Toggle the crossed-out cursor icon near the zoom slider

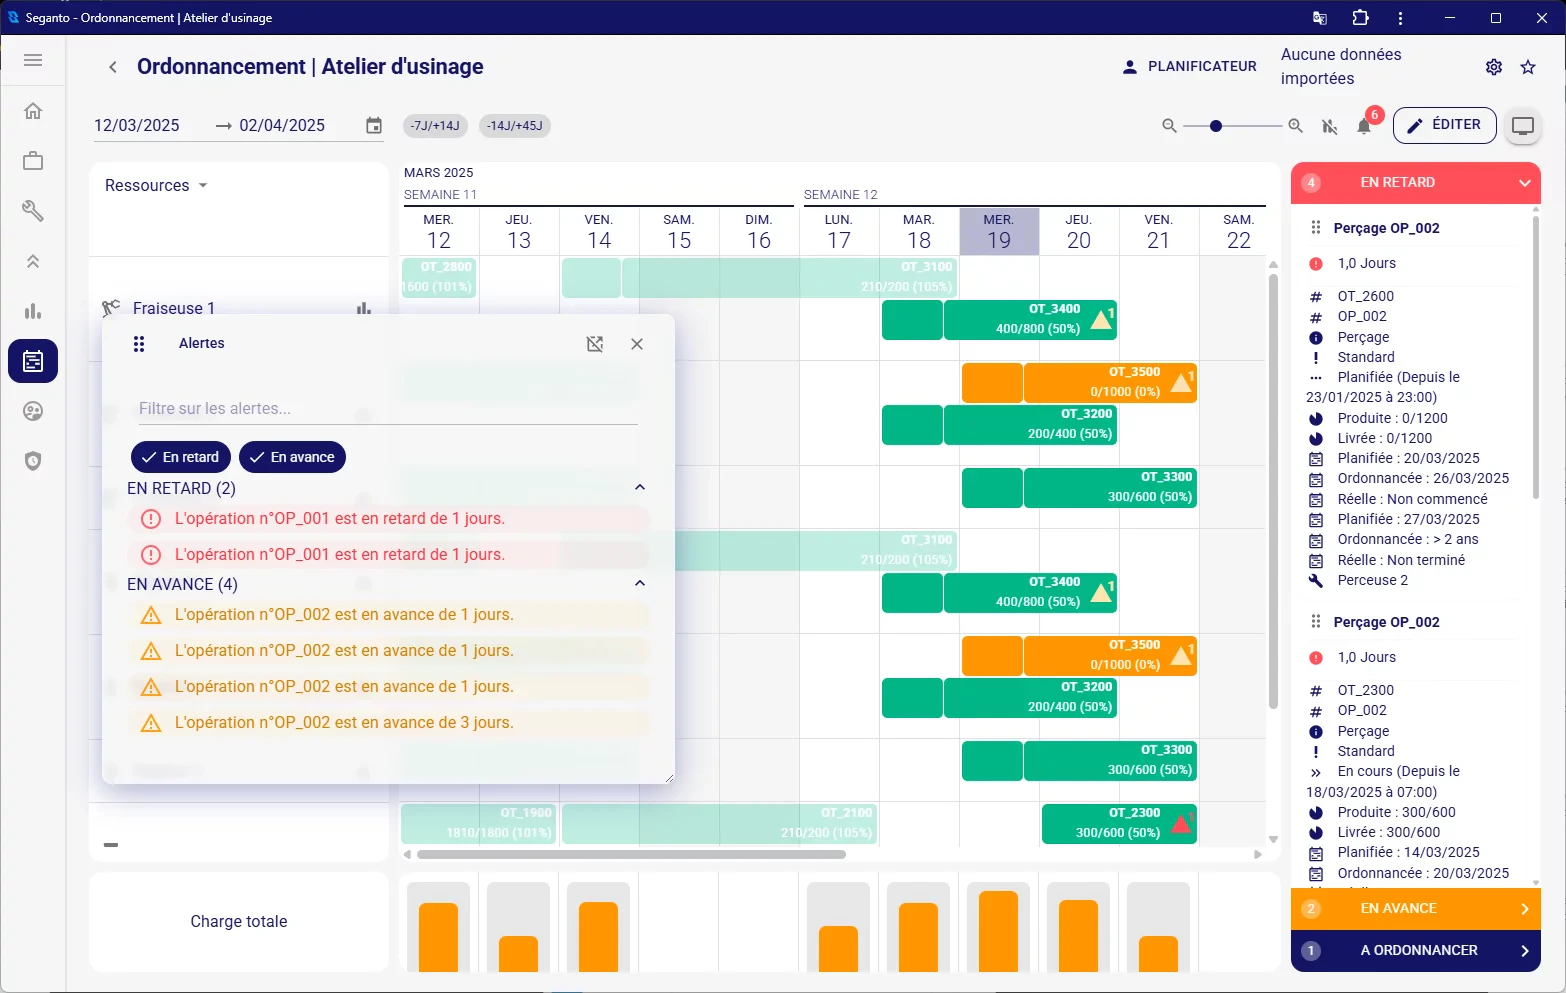(1329, 126)
